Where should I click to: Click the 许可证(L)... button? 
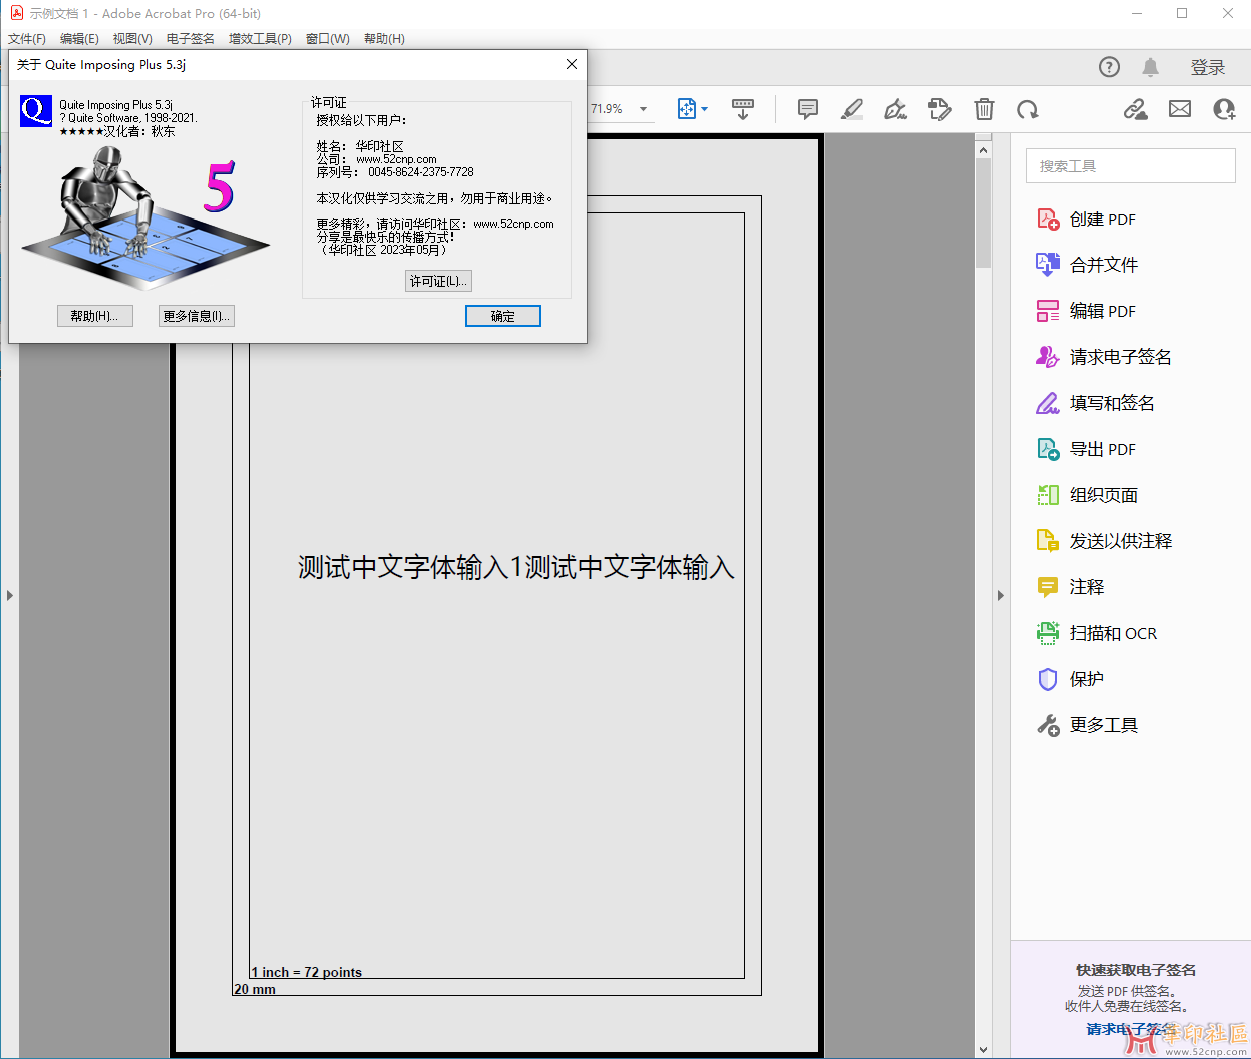point(438,281)
